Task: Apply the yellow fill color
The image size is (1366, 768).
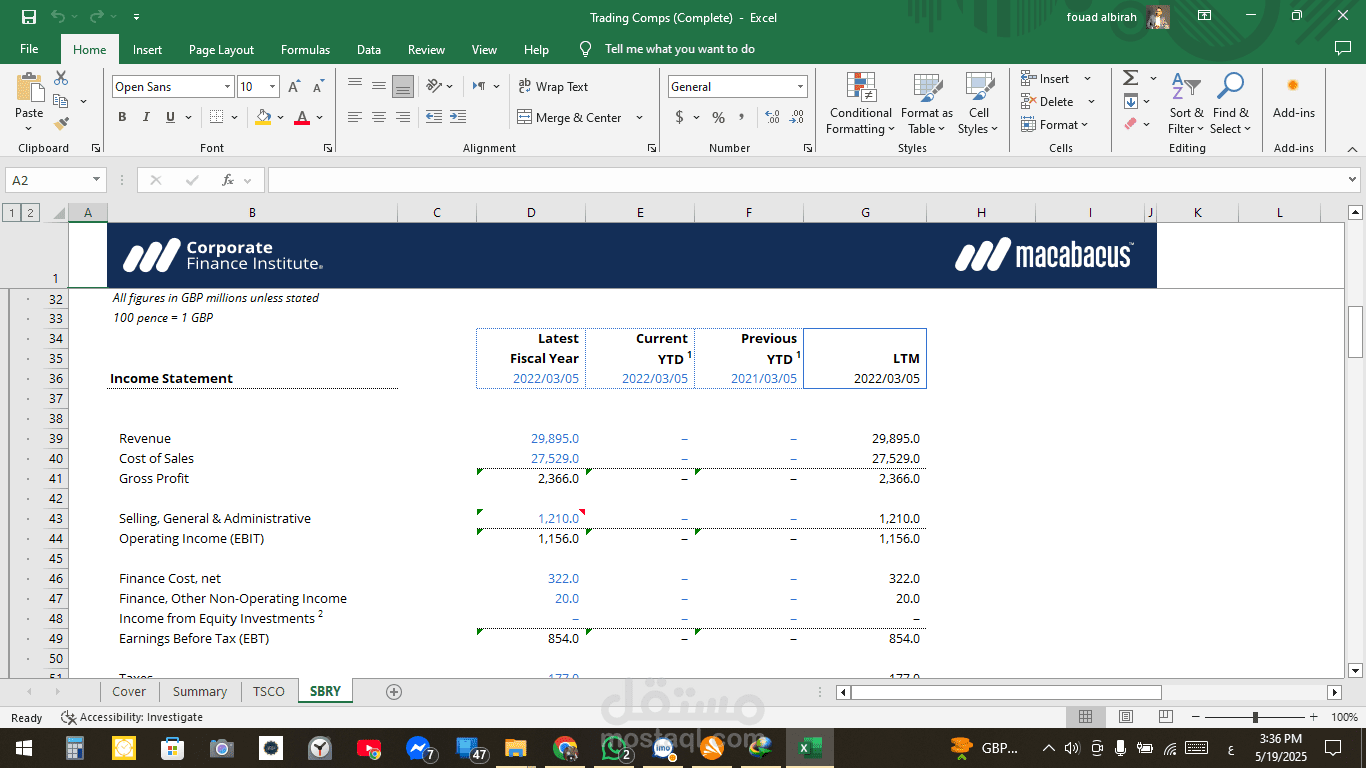Action: coord(263,117)
